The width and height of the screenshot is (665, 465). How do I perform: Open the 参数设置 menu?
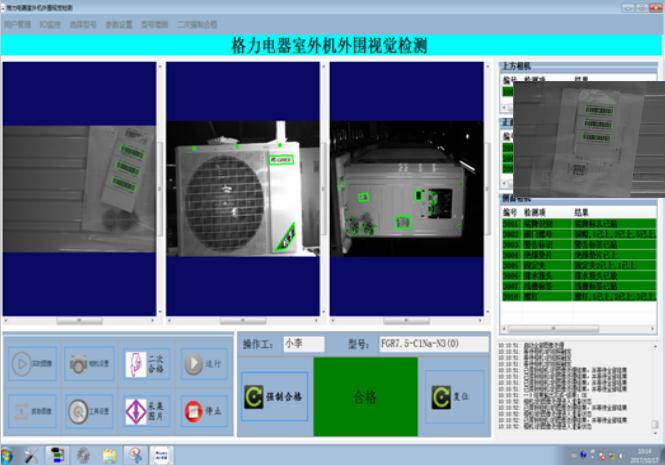(119, 25)
